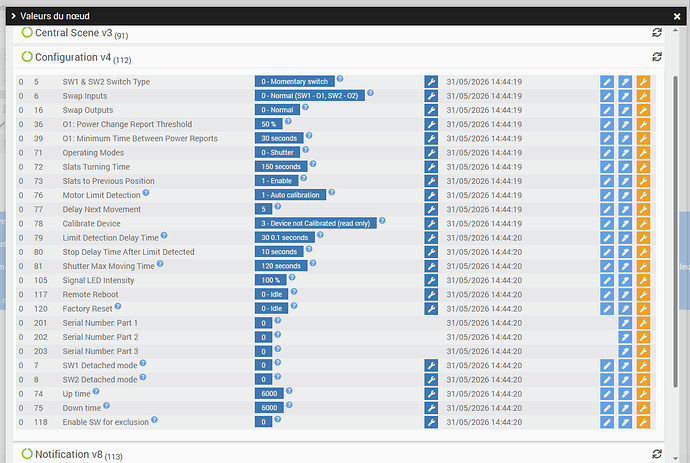Image resolution: width=690 pixels, height=463 pixels.
Task: Click the dialog's vertical scrollbar thumb
Action: pos(675,232)
